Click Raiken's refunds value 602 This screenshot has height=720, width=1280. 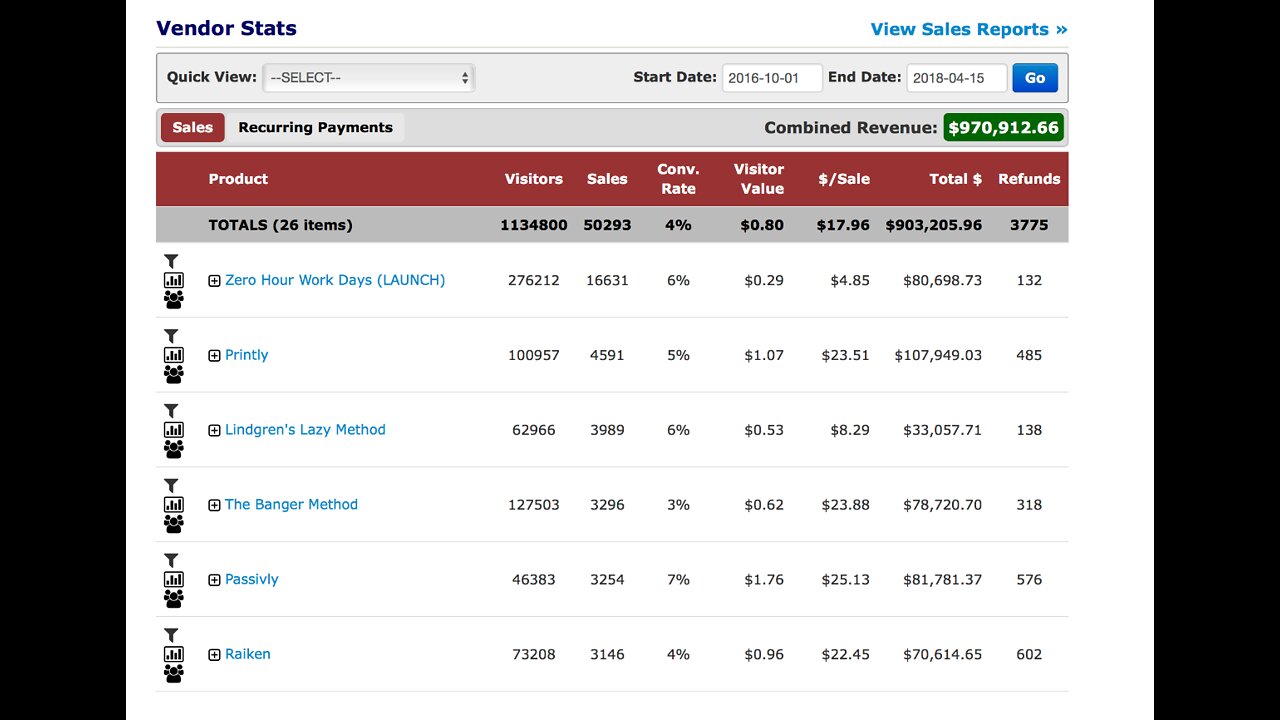pos(1029,654)
